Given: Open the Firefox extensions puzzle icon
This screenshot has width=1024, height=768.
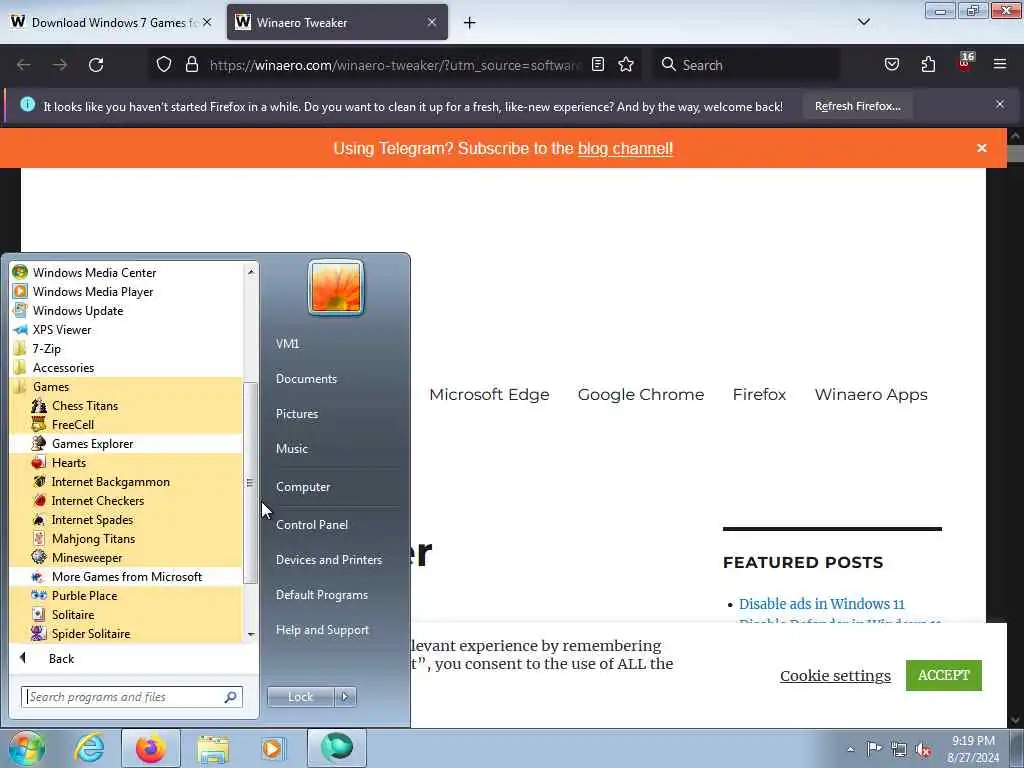Looking at the screenshot, I should click(928, 65).
